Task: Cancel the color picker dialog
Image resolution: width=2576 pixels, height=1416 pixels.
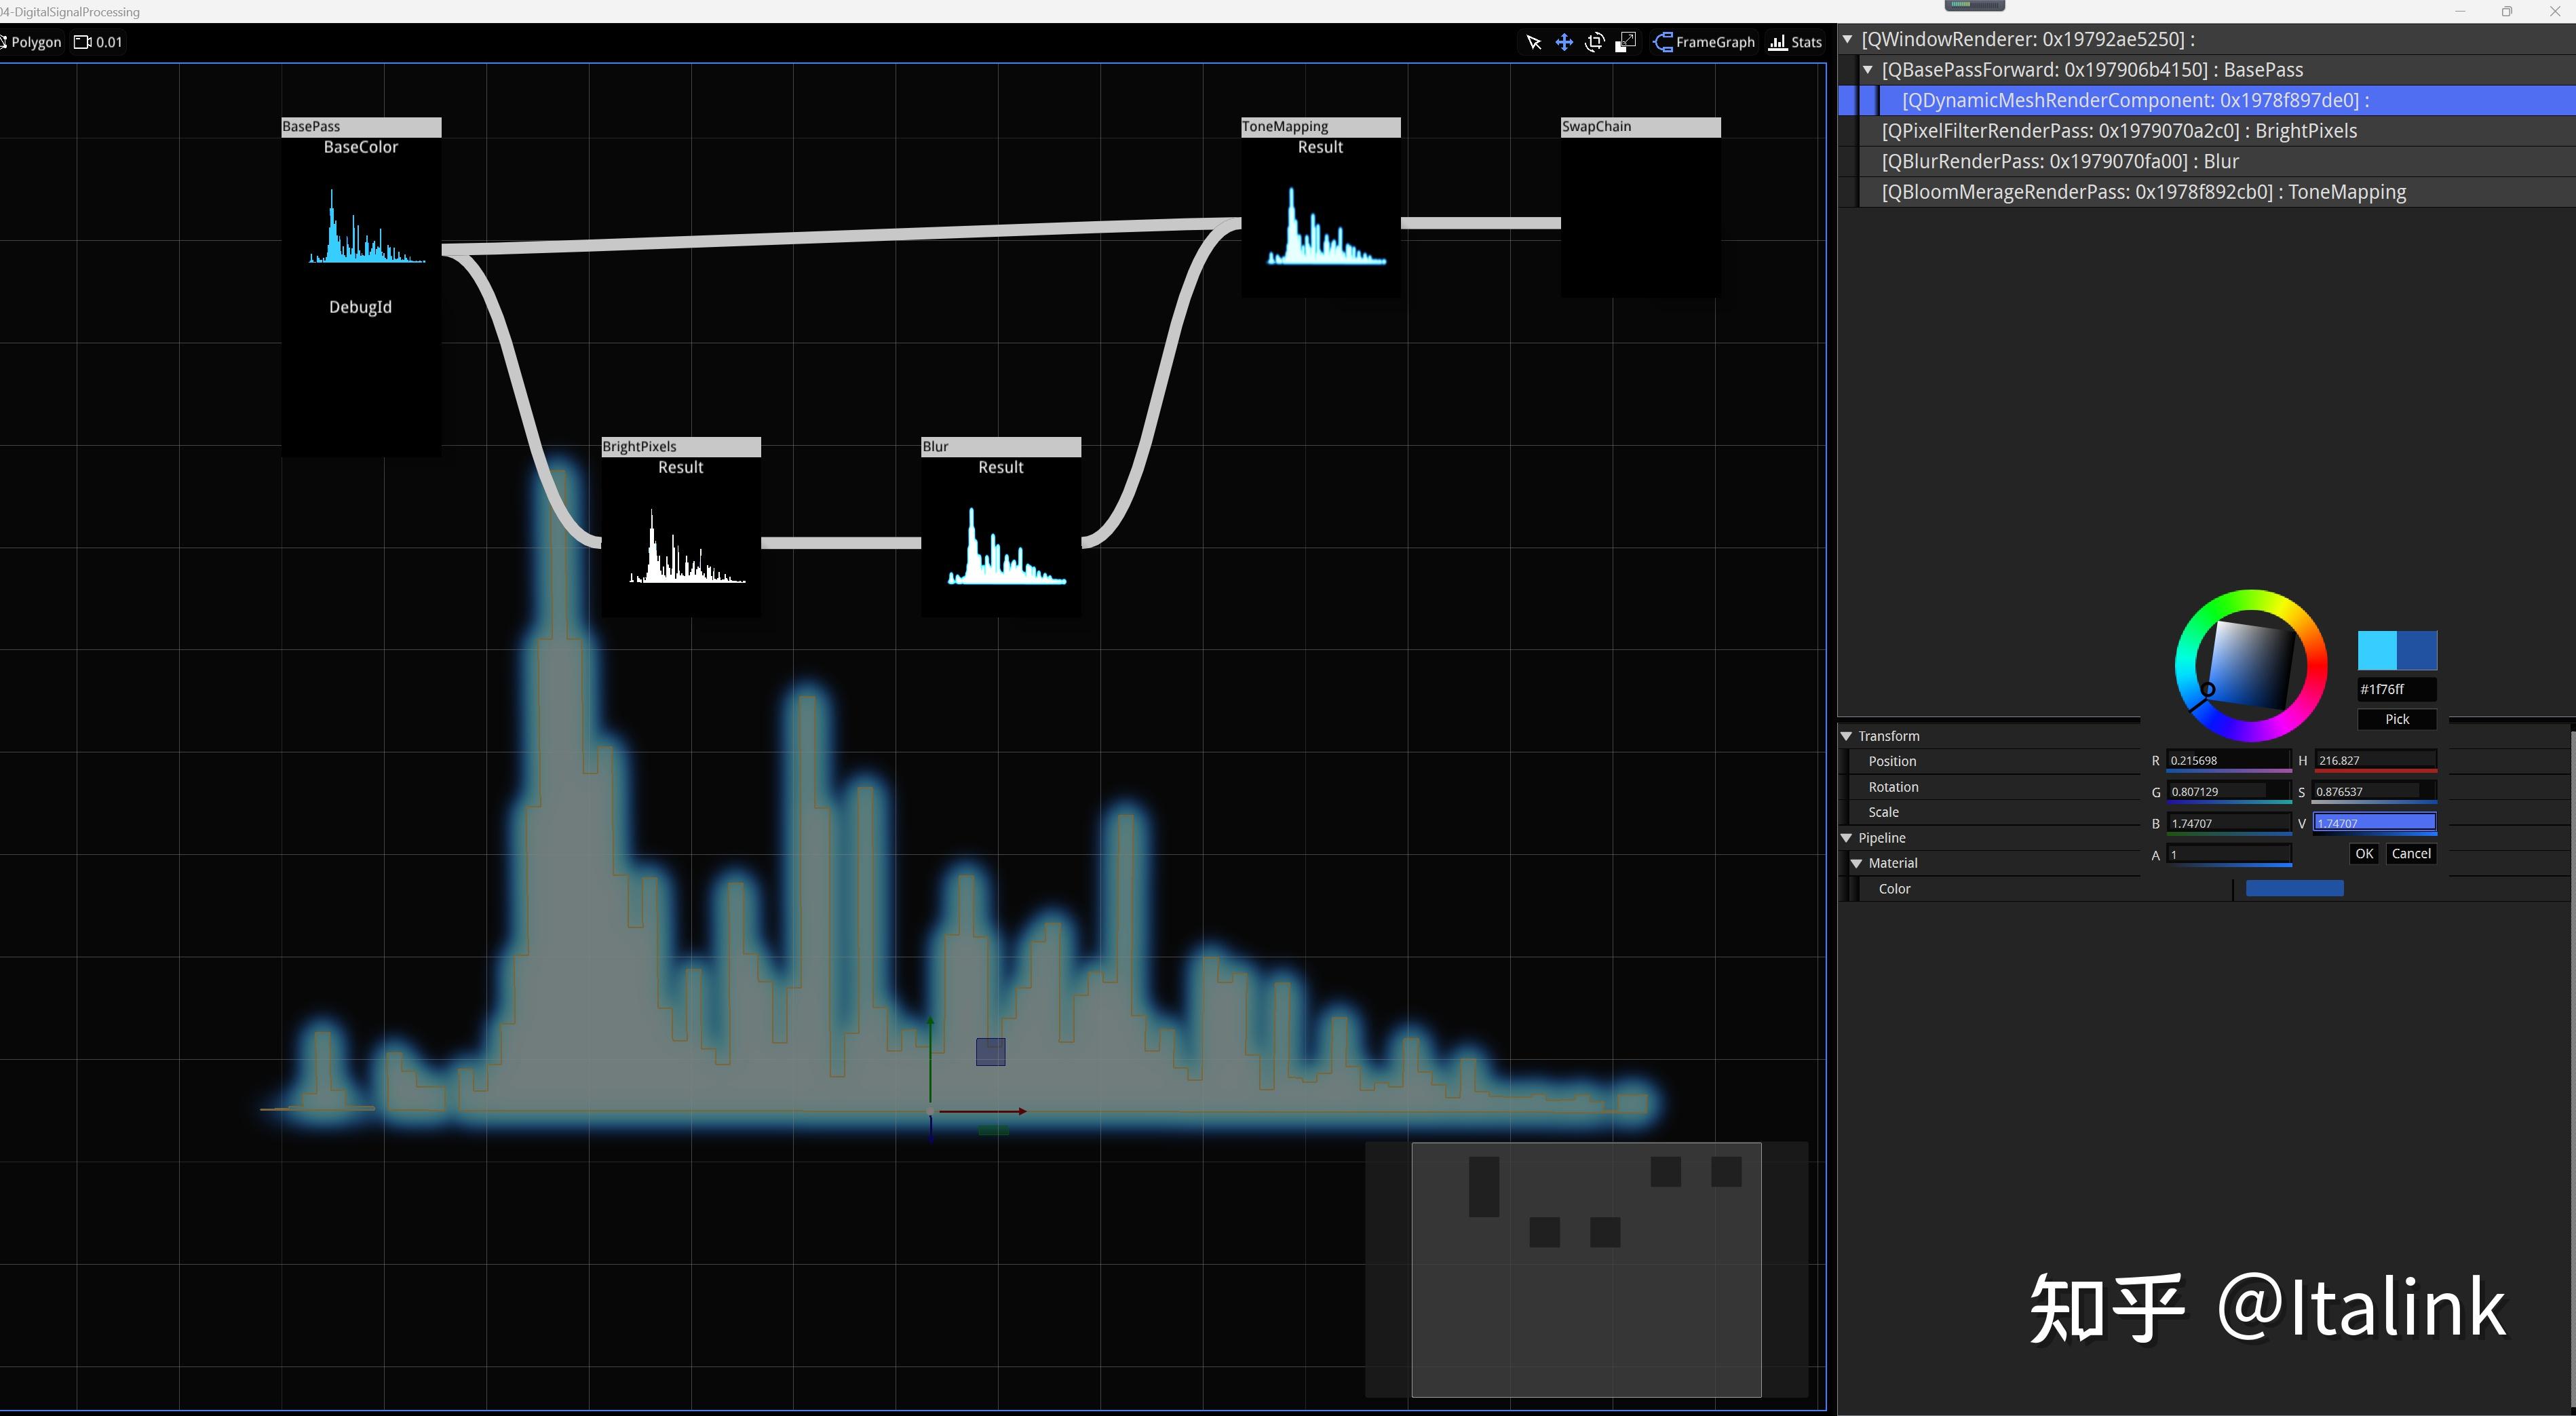Action: click(2410, 854)
